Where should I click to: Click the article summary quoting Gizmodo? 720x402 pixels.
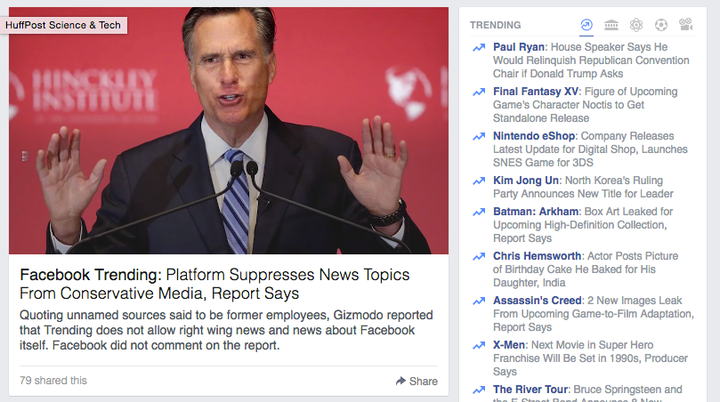(x=226, y=330)
